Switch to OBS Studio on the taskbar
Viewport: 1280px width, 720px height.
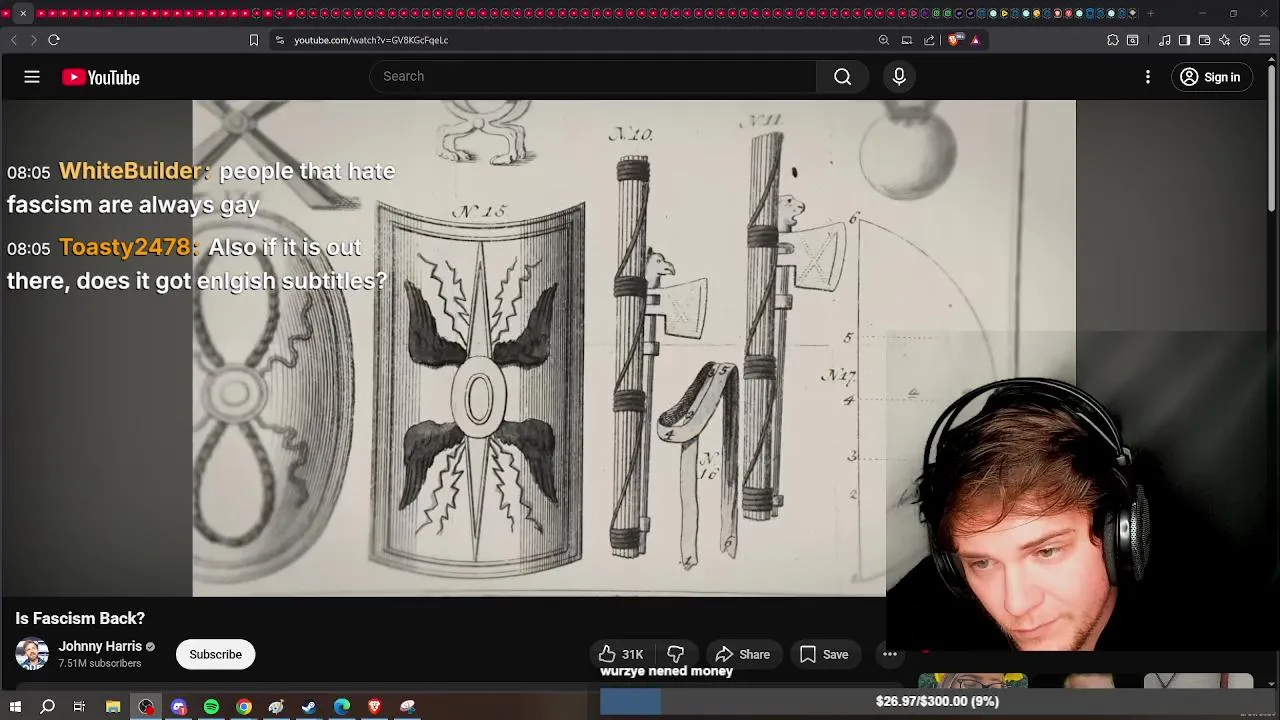point(146,707)
